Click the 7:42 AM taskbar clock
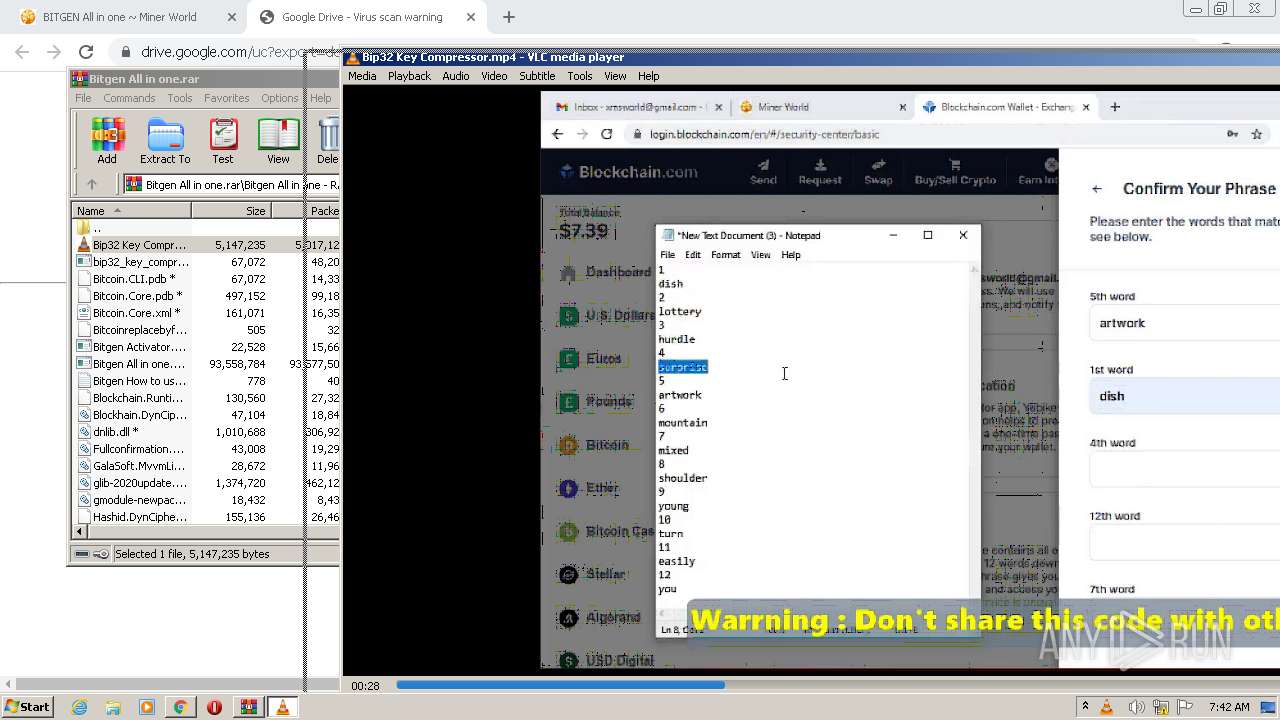Viewport: 1280px width, 720px height. coord(1228,707)
